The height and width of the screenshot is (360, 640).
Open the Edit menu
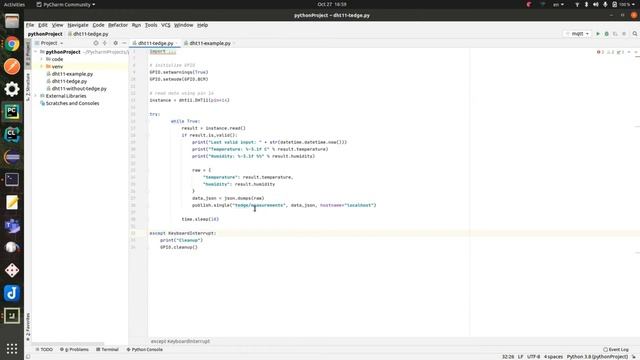(43, 25)
